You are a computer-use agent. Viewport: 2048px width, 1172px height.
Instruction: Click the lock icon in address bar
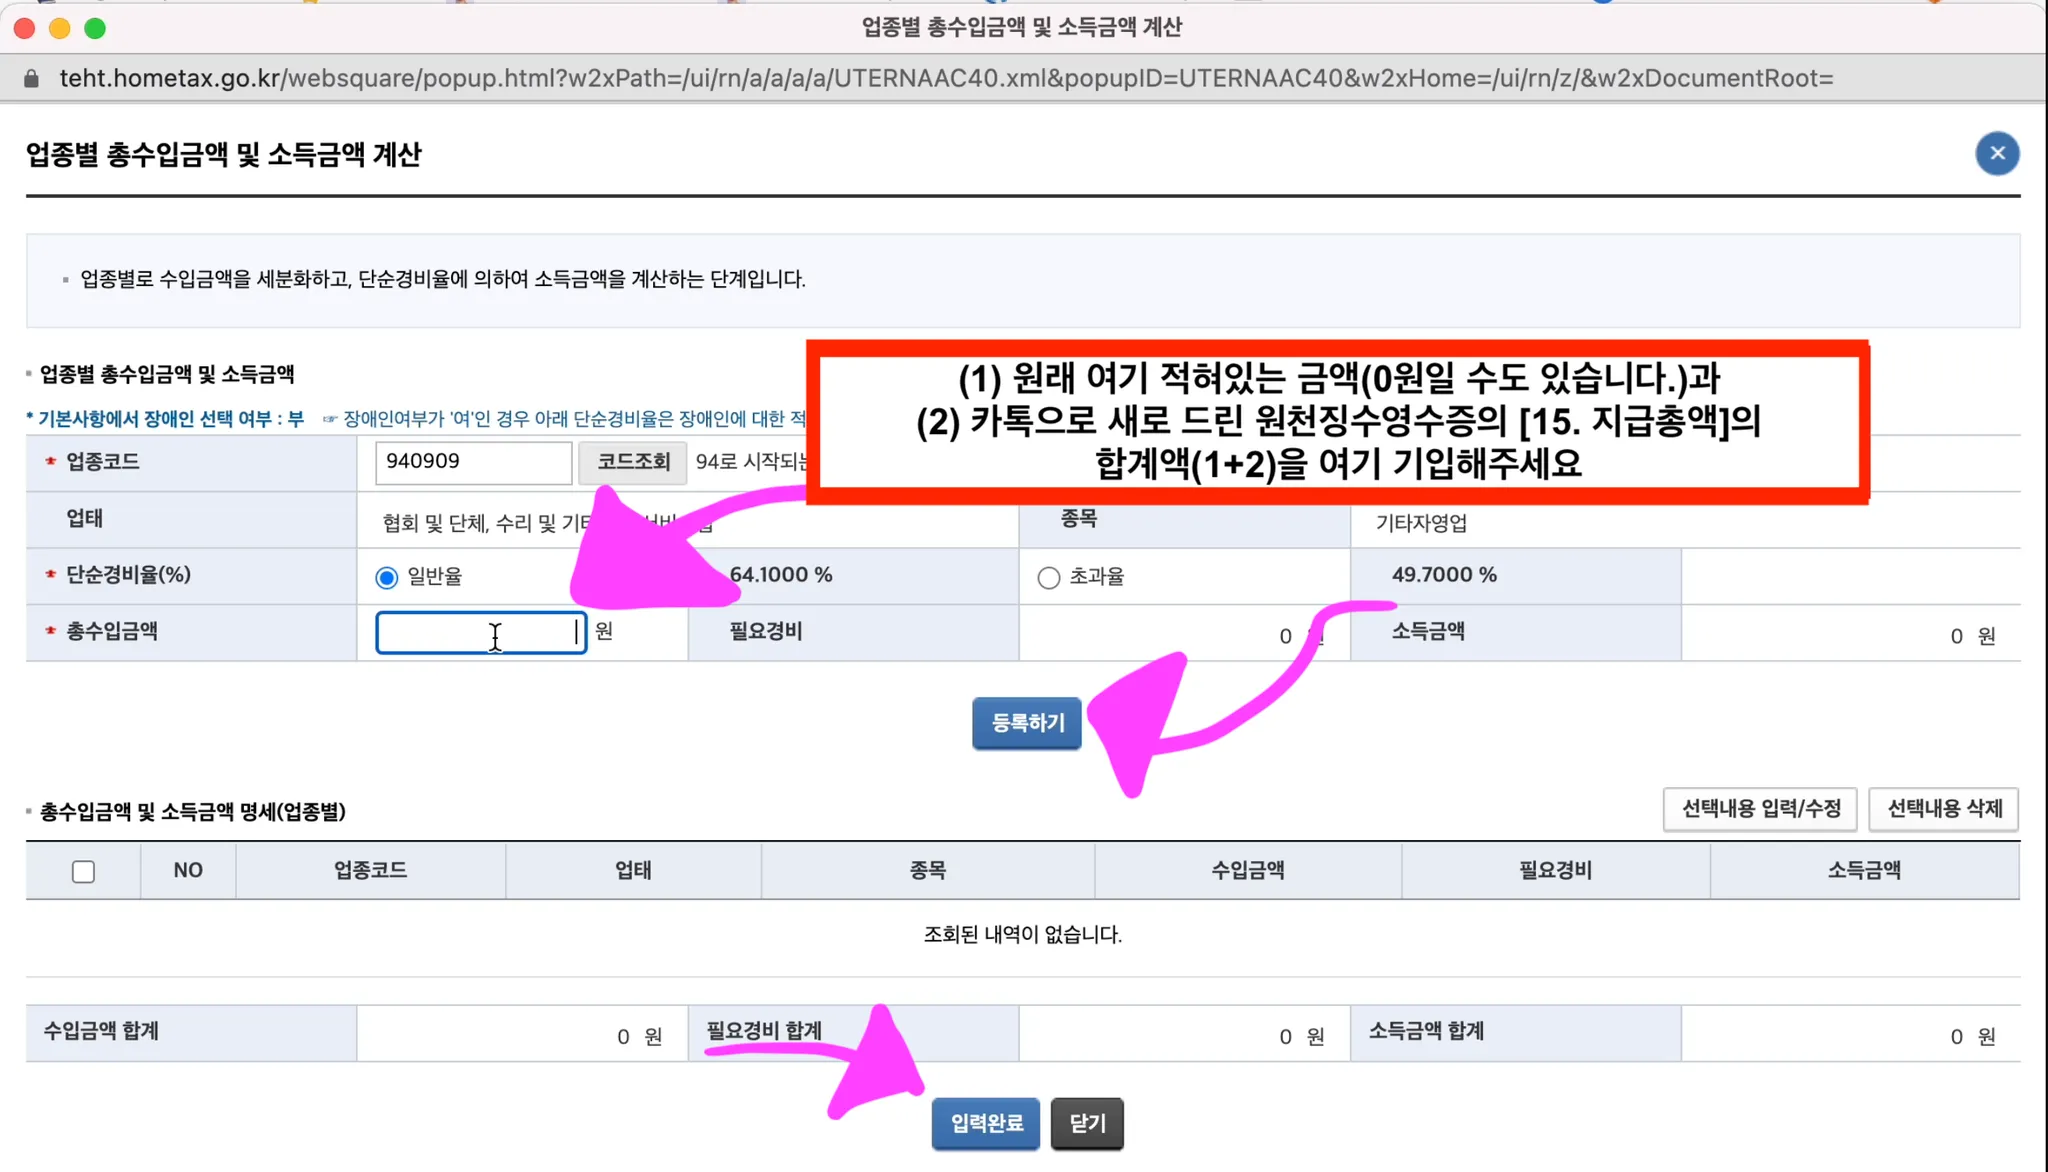point(31,79)
